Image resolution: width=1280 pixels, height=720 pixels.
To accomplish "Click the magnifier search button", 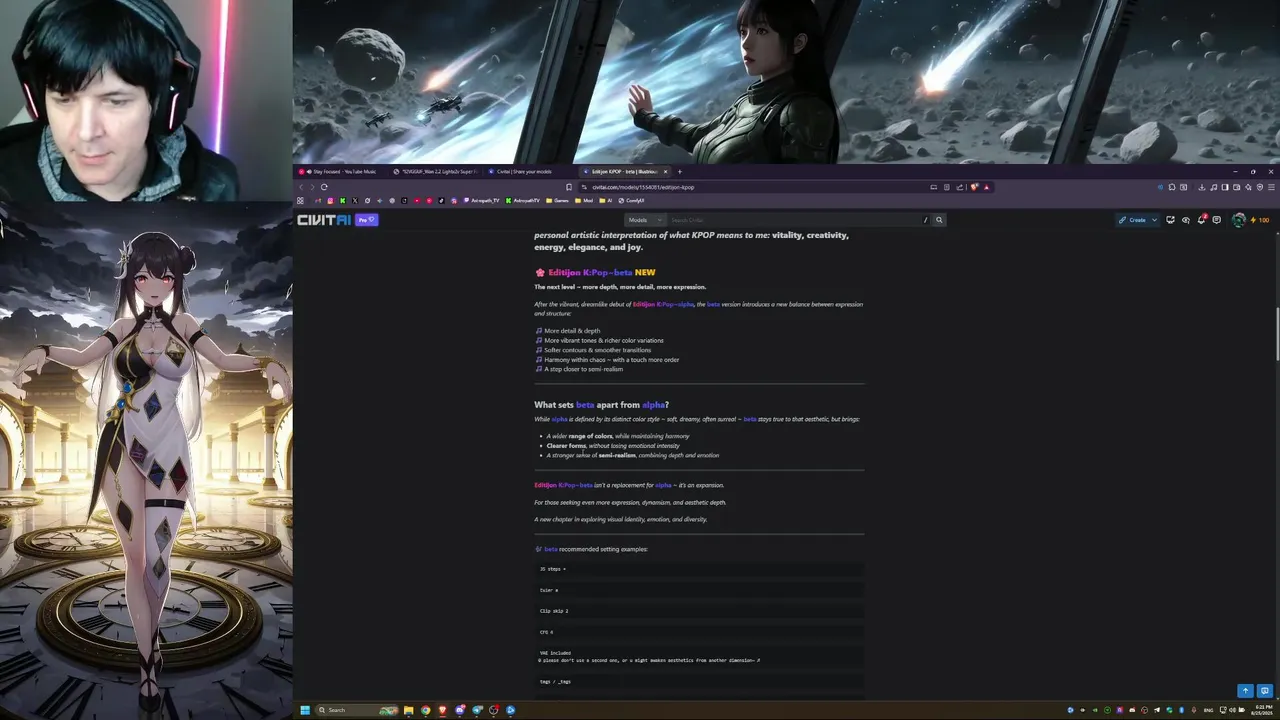I will point(939,220).
